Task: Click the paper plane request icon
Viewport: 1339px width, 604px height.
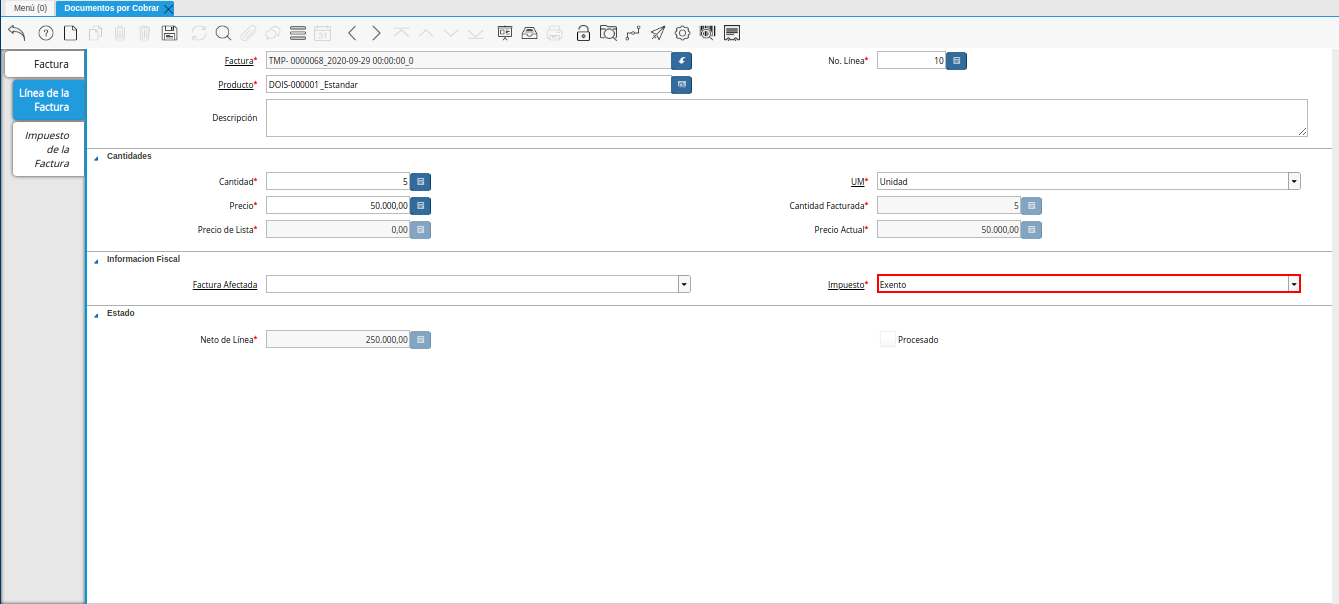Action: coord(658,33)
